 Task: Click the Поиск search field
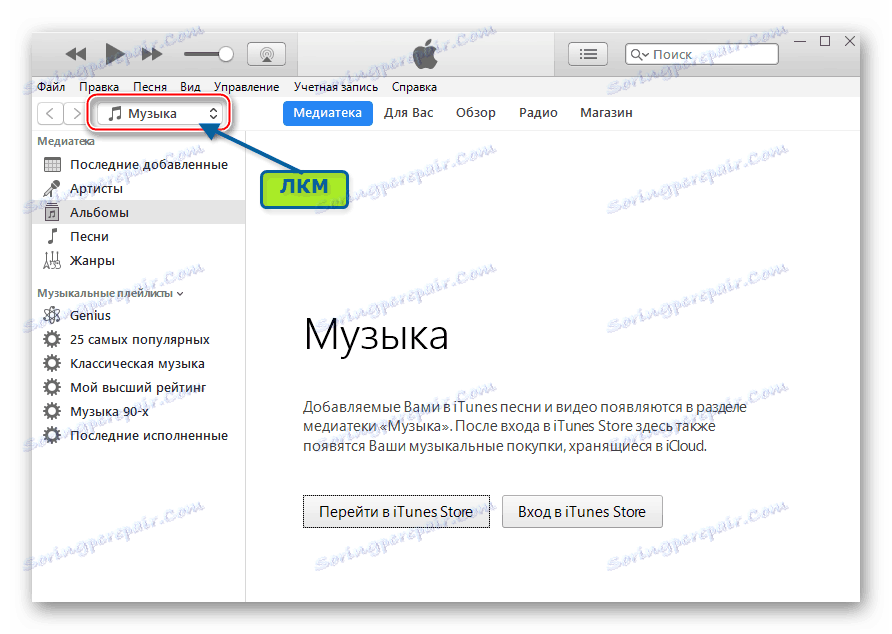(x=701, y=54)
